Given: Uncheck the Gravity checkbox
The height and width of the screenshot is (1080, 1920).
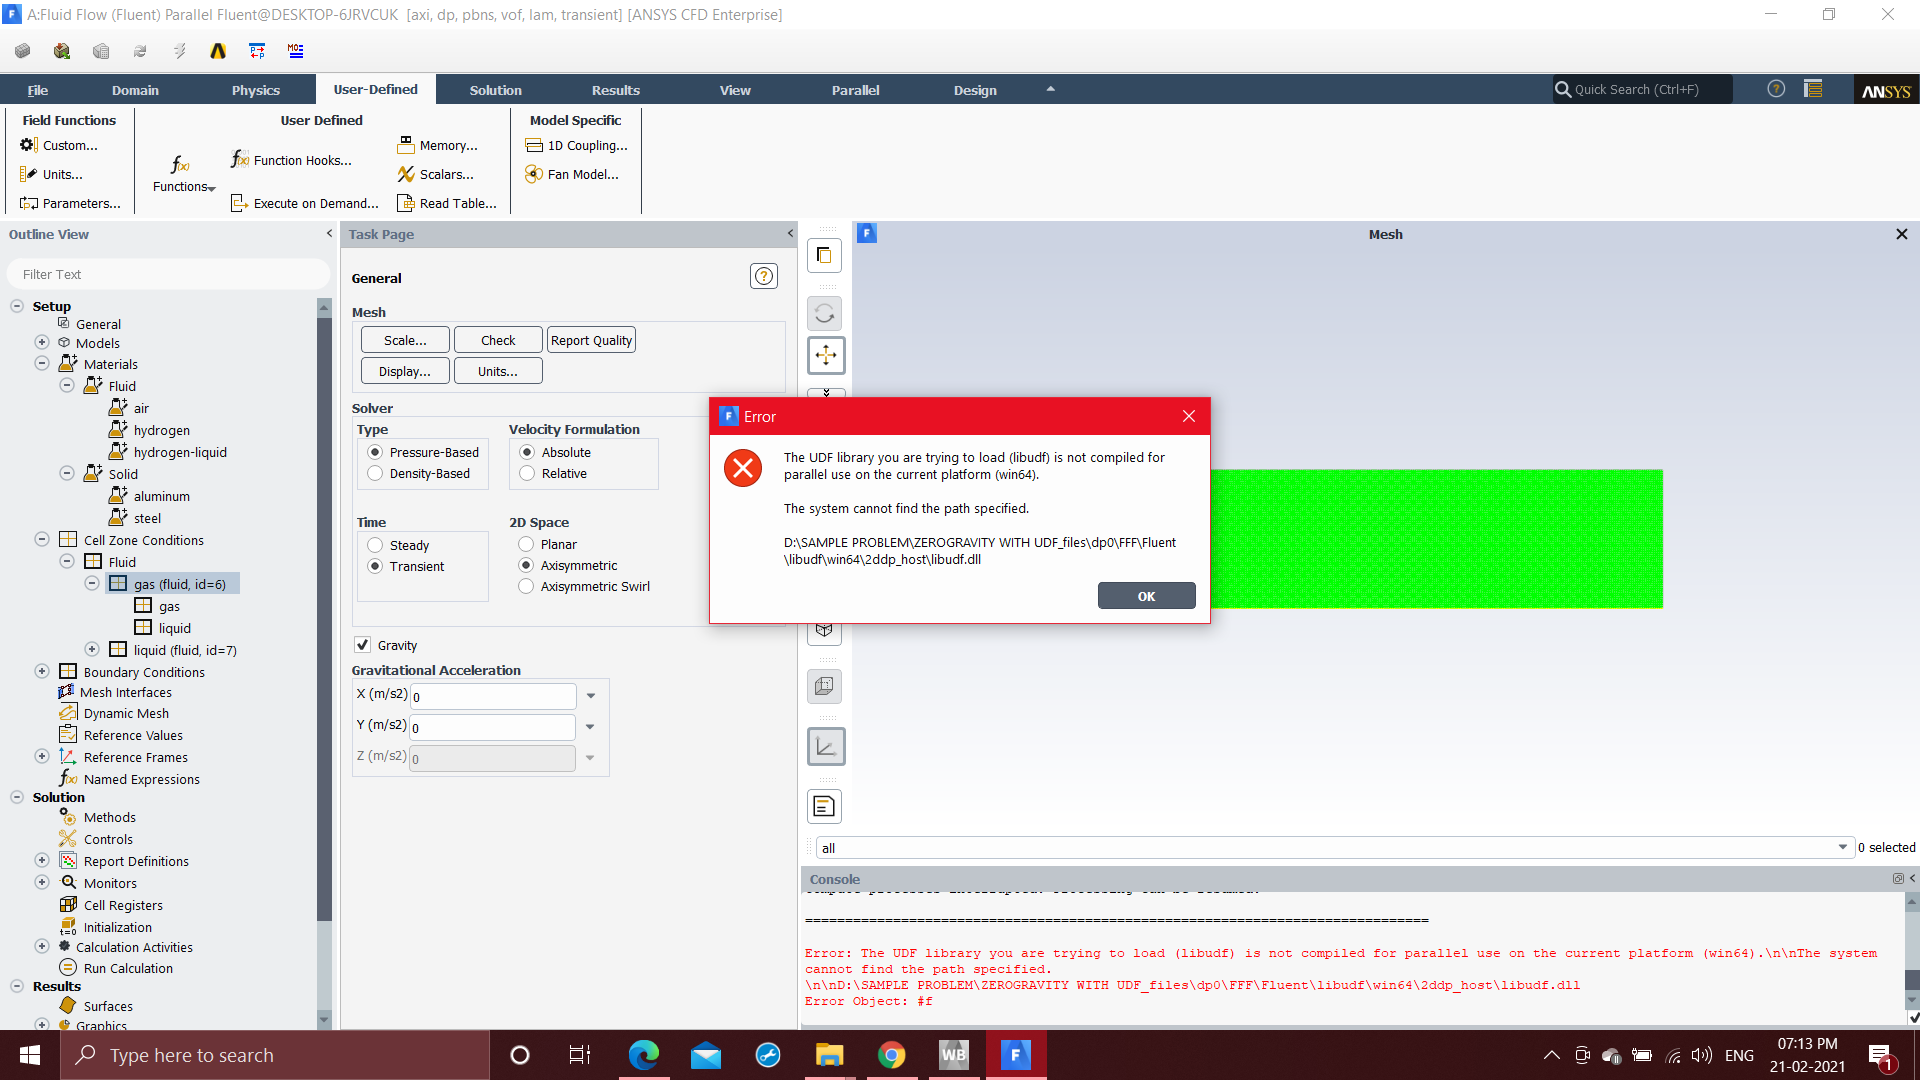Looking at the screenshot, I should coord(363,645).
